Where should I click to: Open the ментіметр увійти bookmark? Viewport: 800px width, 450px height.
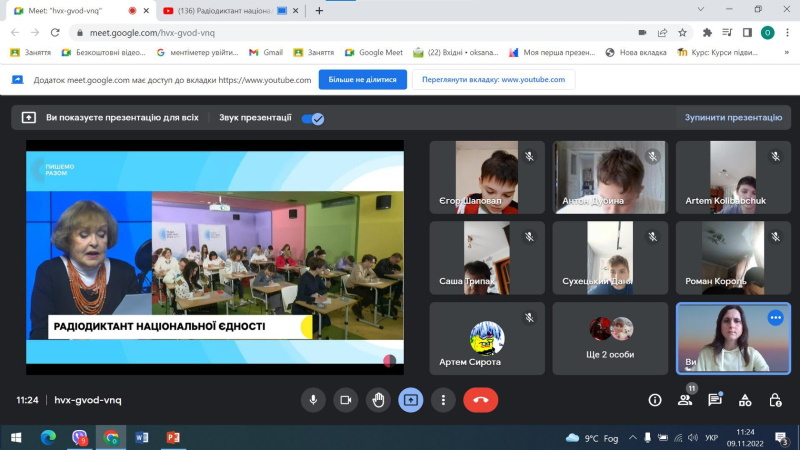[197, 53]
